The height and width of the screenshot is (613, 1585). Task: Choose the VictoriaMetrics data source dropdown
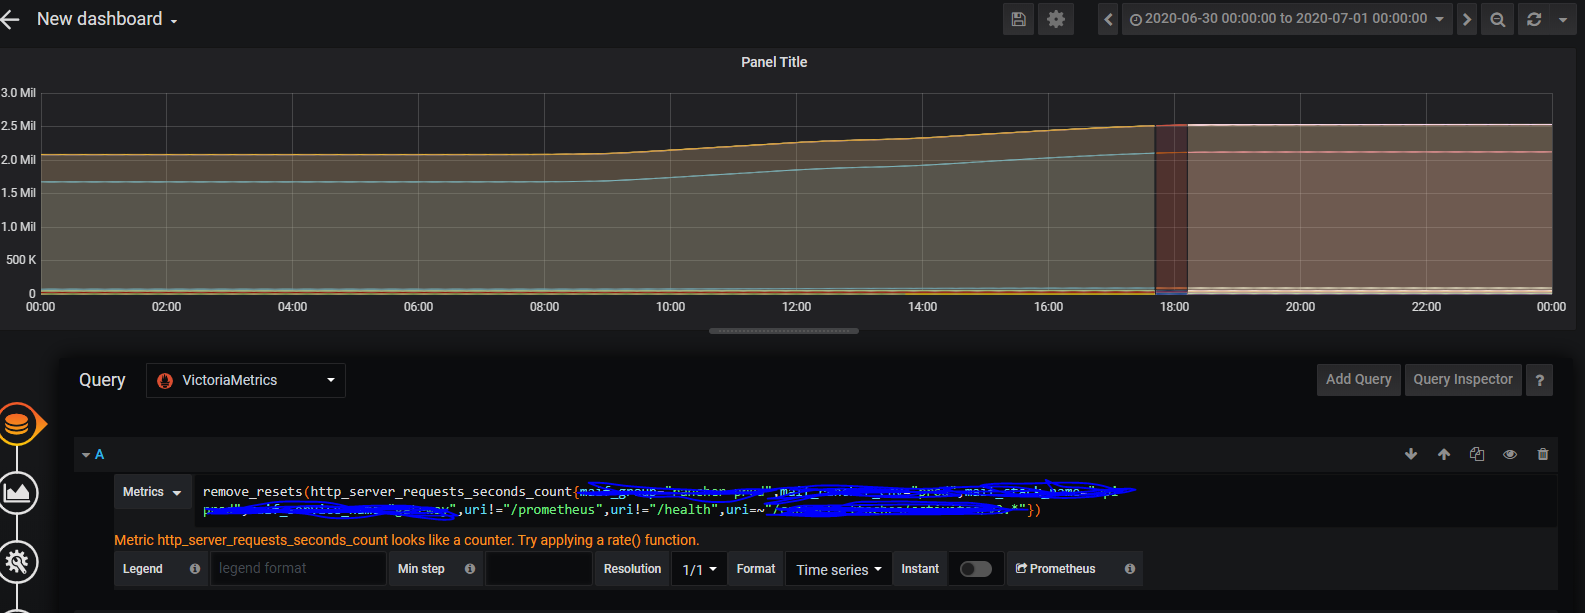point(246,380)
